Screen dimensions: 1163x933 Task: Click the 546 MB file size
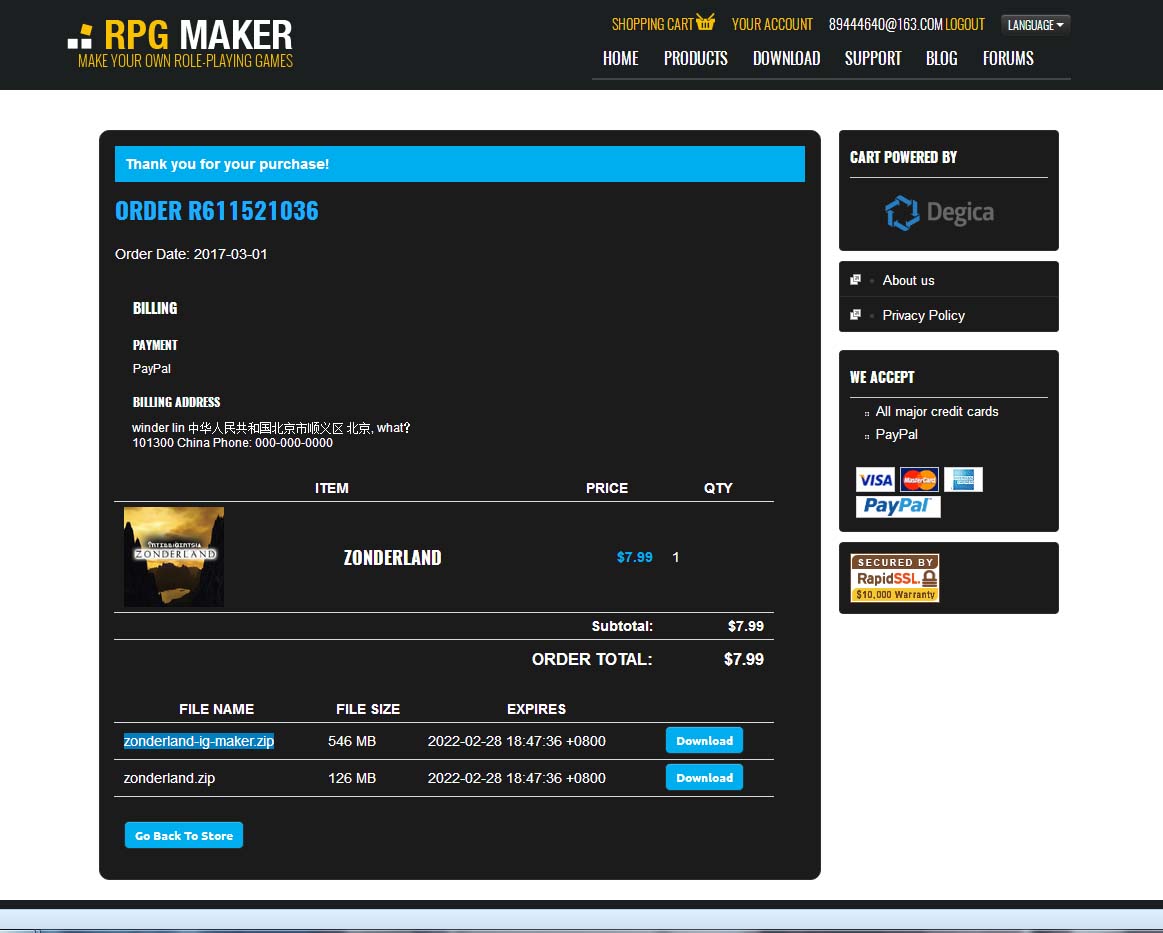352,741
